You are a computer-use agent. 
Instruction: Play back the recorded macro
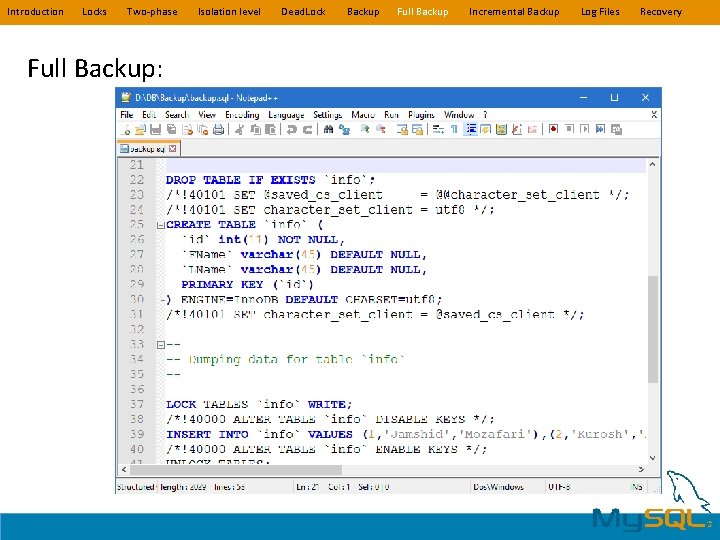click(x=585, y=129)
